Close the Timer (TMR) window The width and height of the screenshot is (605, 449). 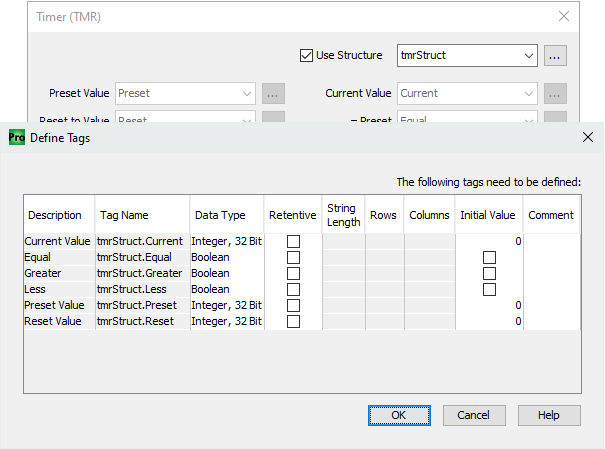coord(564,17)
